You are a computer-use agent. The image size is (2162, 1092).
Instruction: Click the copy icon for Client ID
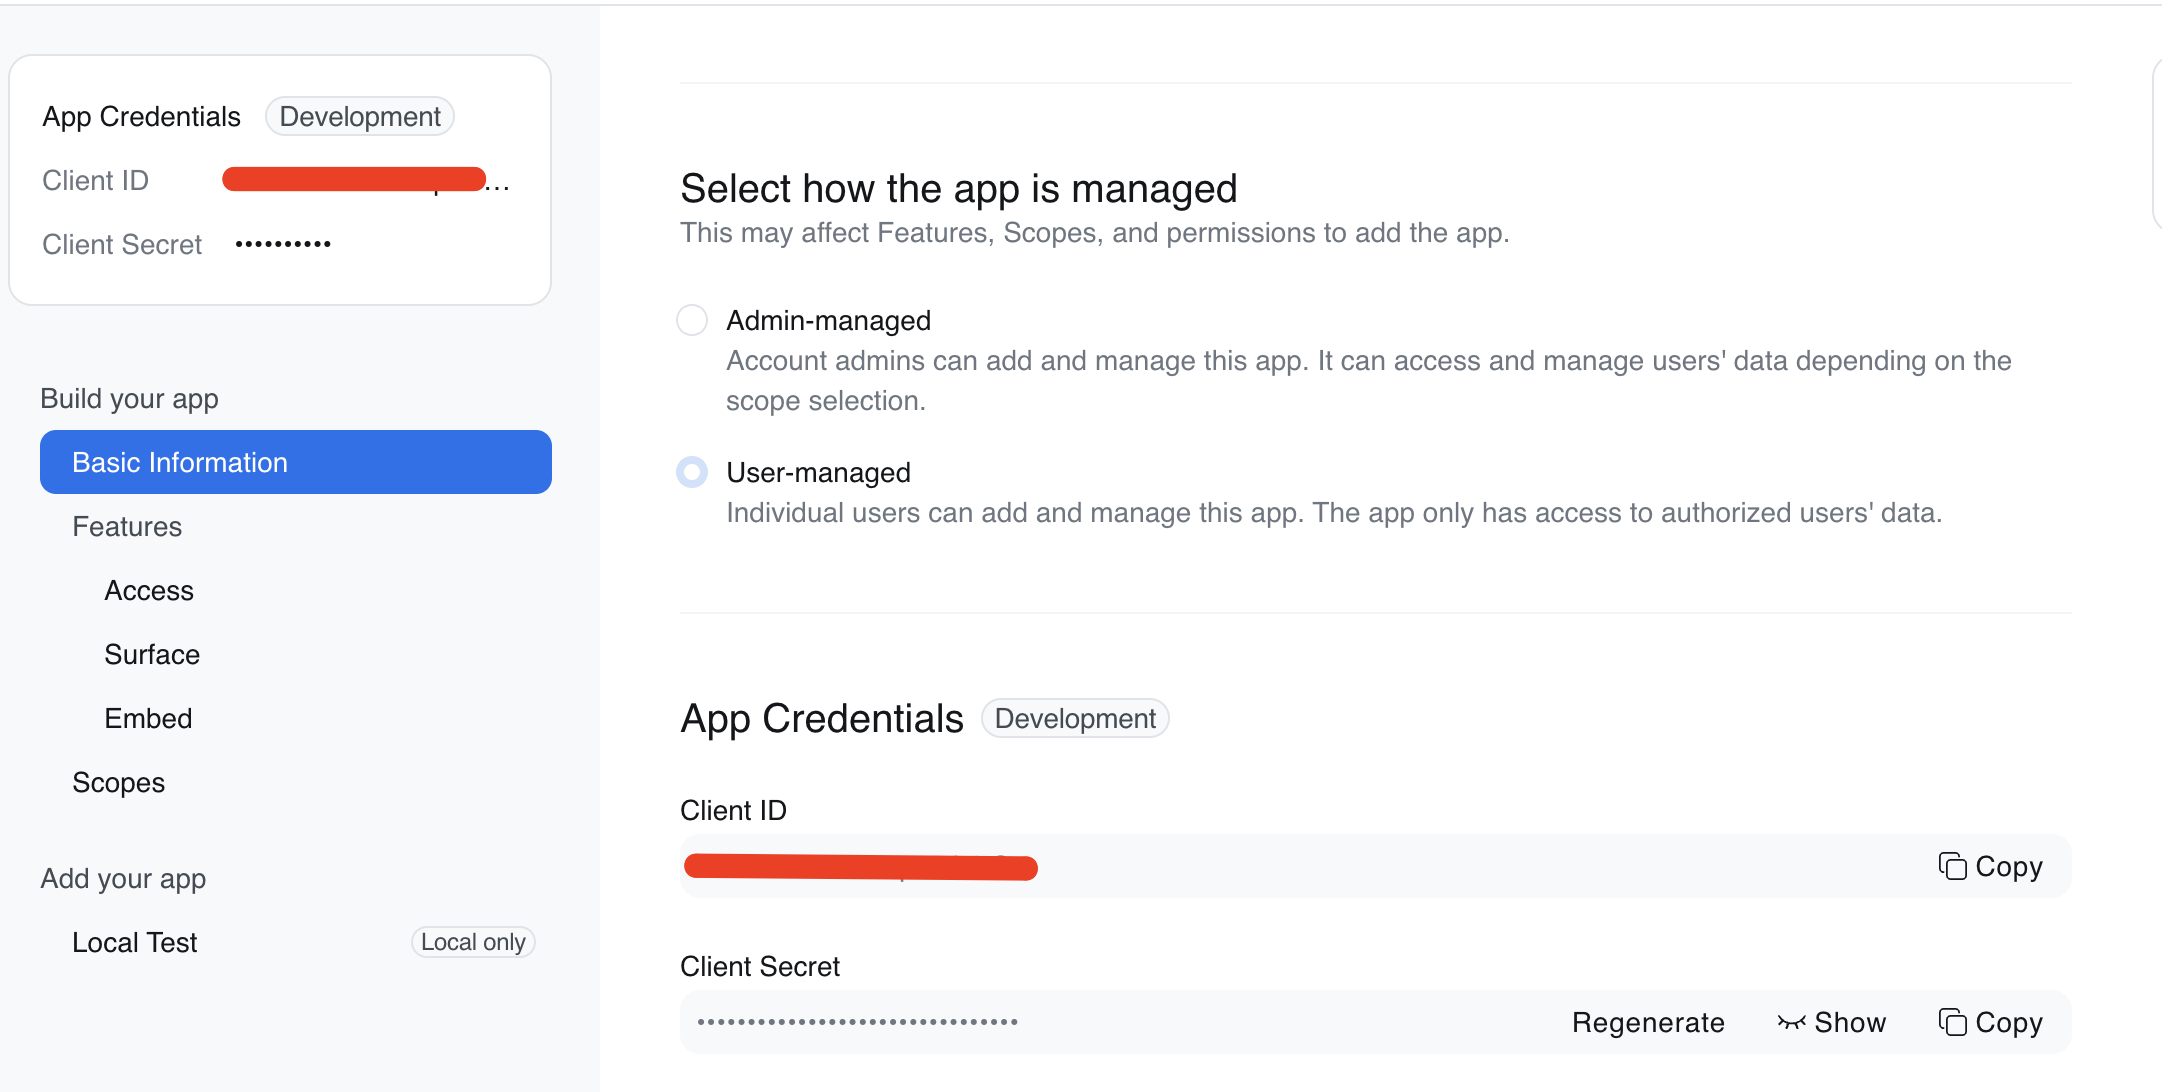click(1952, 866)
